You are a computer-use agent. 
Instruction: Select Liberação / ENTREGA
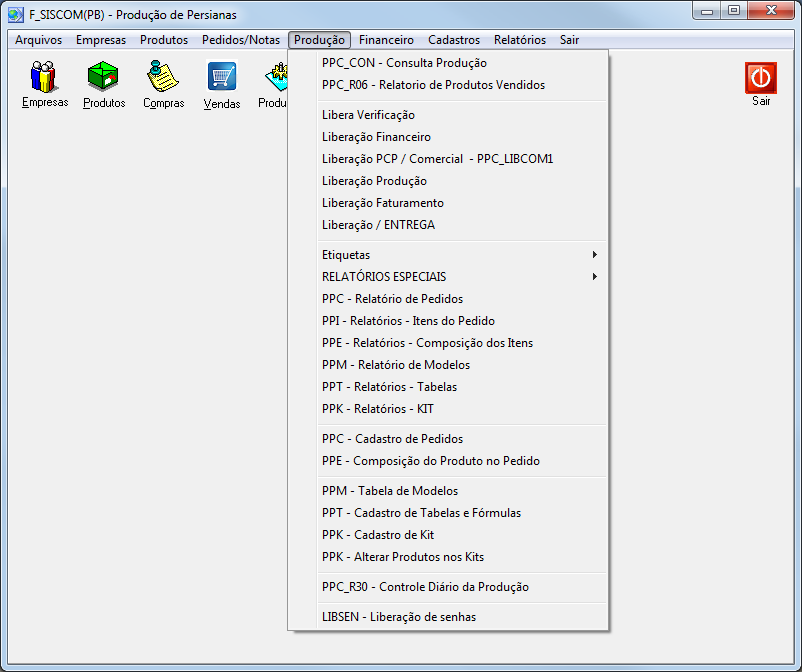[463, 225]
